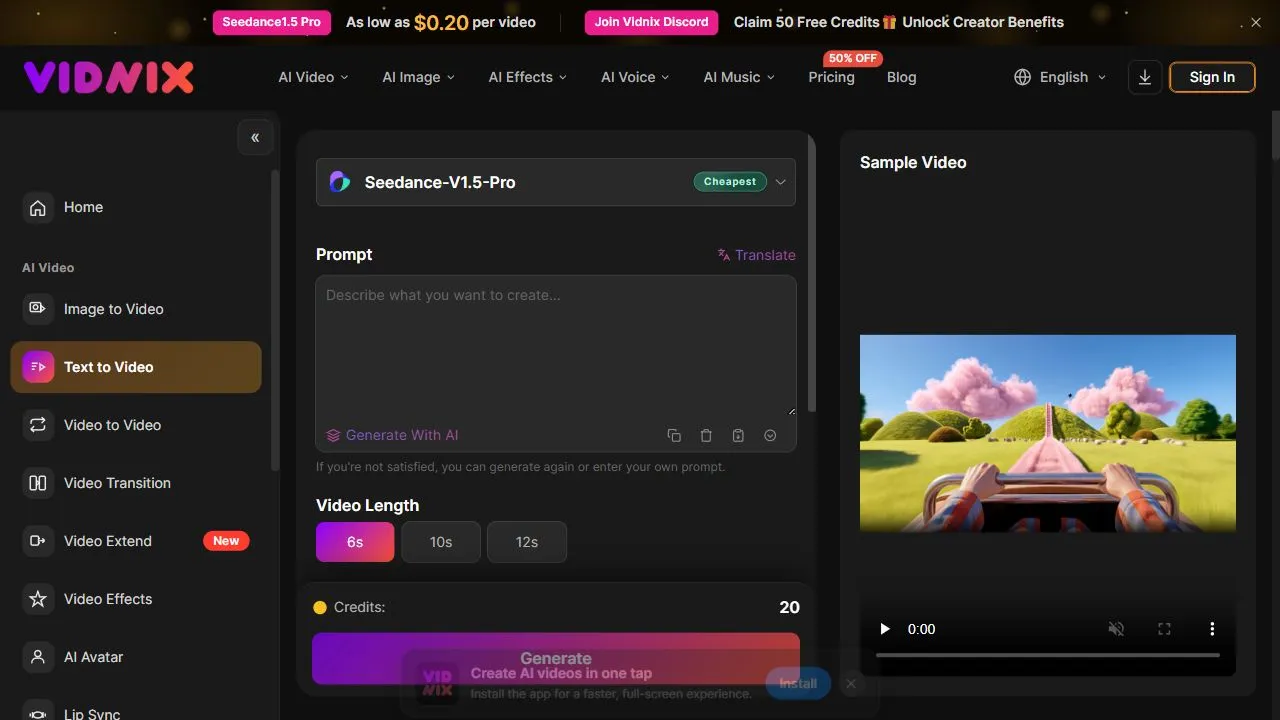The height and width of the screenshot is (720, 1280).
Task: Select the 10s video length
Action: 441,542
